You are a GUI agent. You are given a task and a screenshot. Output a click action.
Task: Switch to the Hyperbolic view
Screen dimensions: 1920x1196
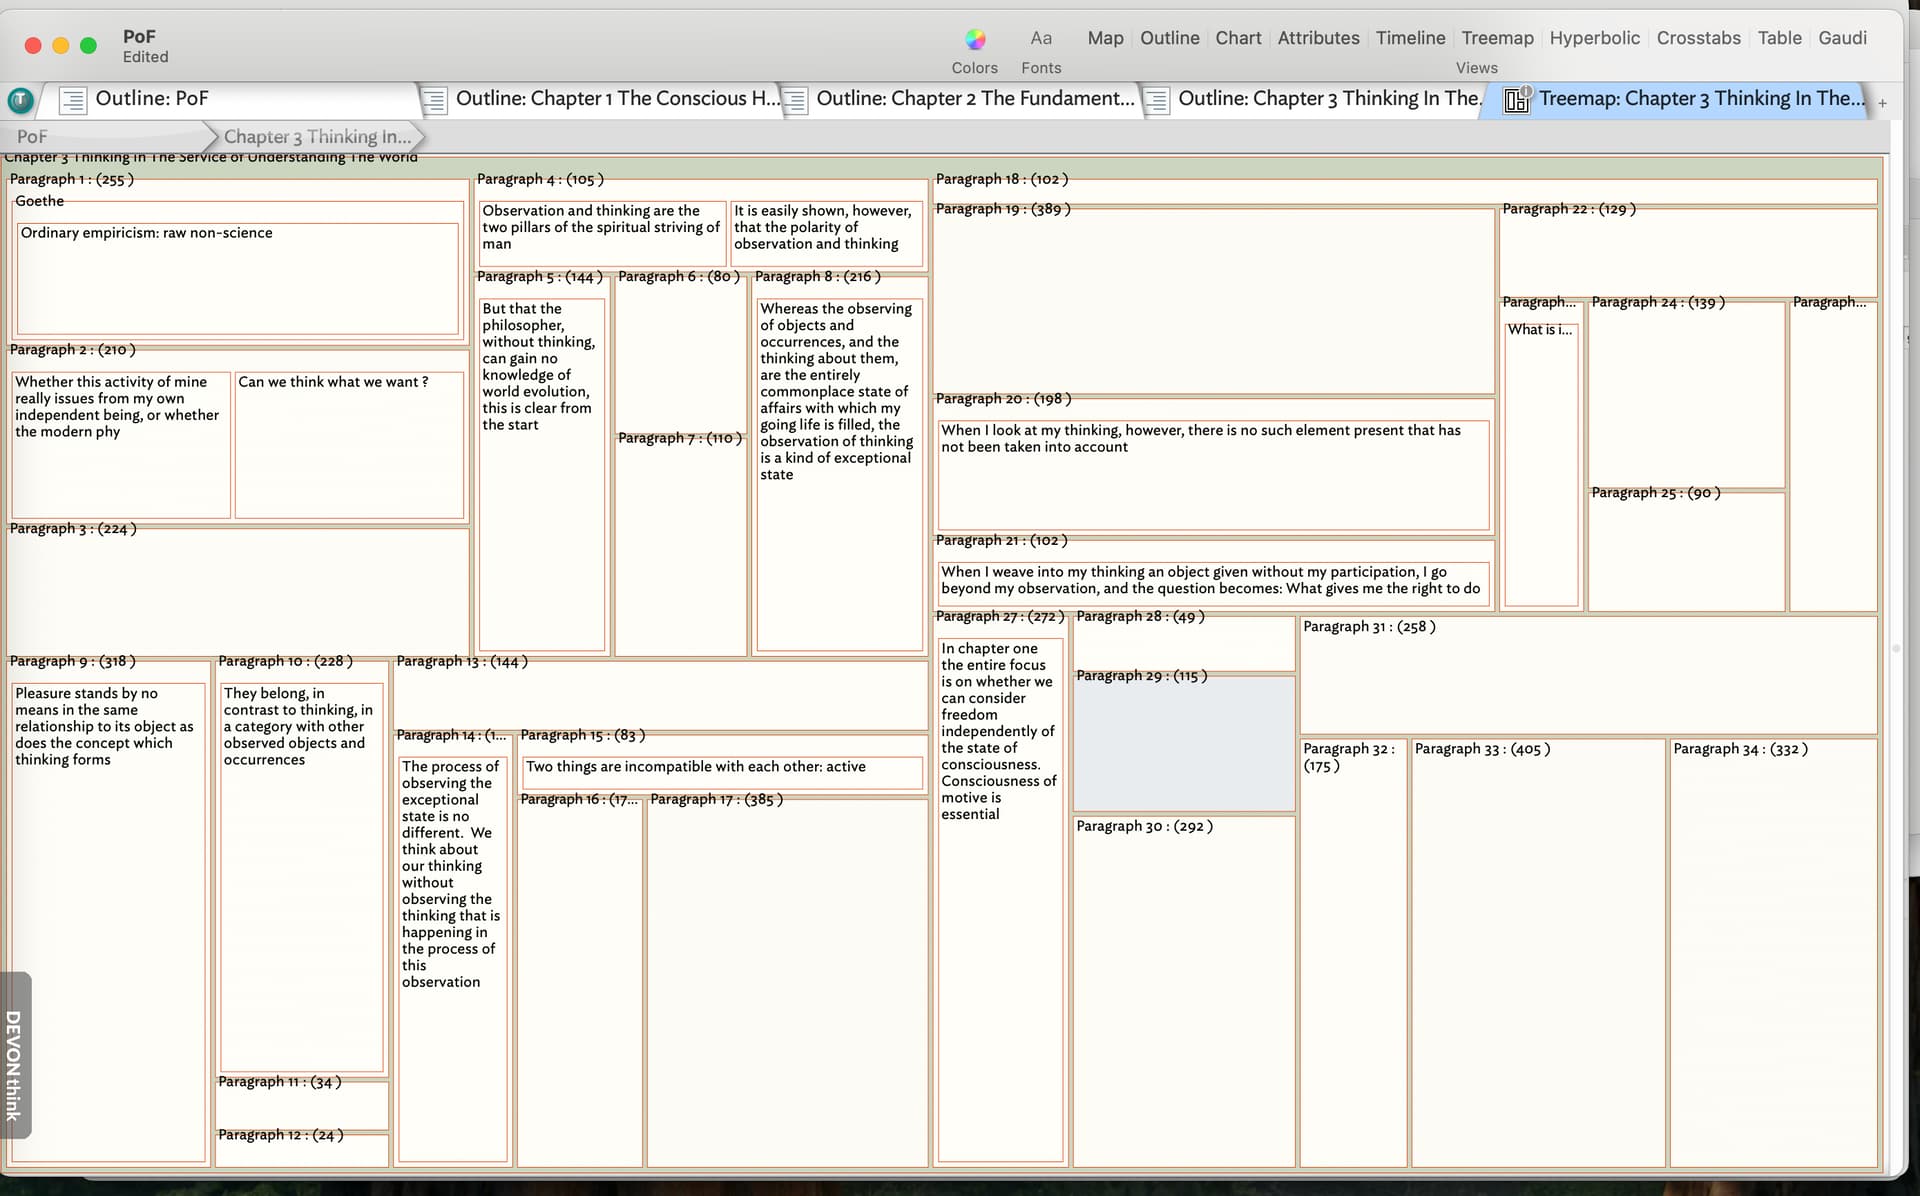tap(1594, 38)
